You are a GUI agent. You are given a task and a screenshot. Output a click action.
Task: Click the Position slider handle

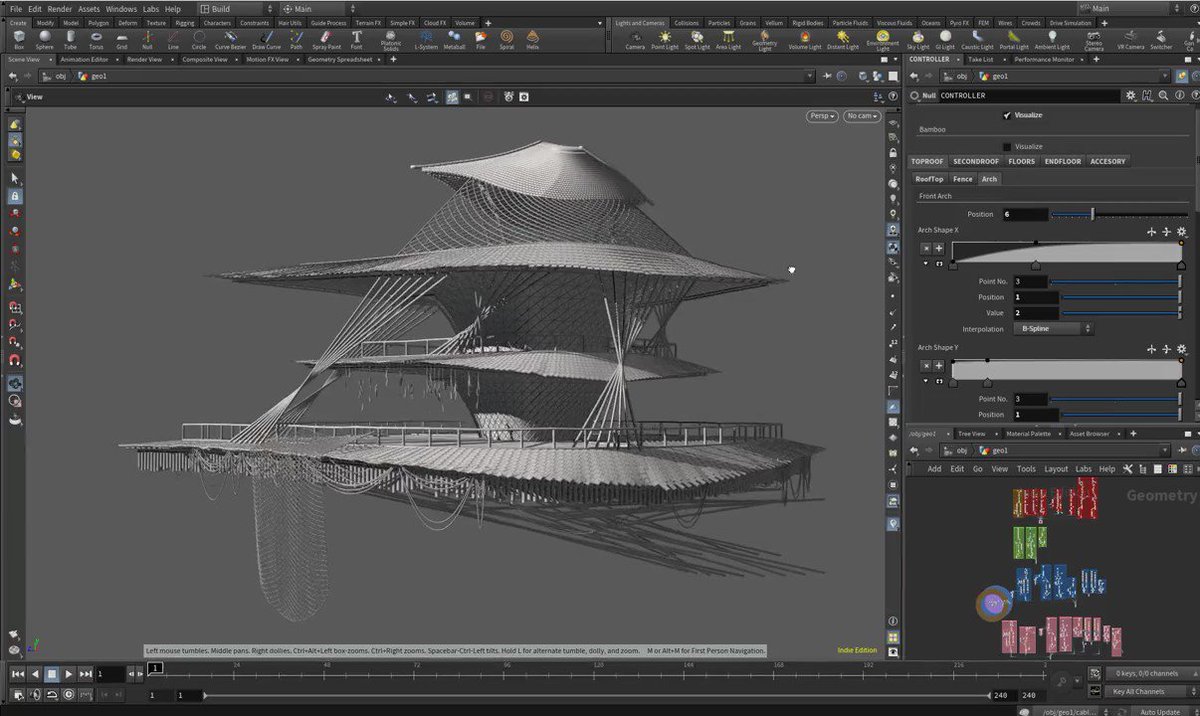[1092, 214]
